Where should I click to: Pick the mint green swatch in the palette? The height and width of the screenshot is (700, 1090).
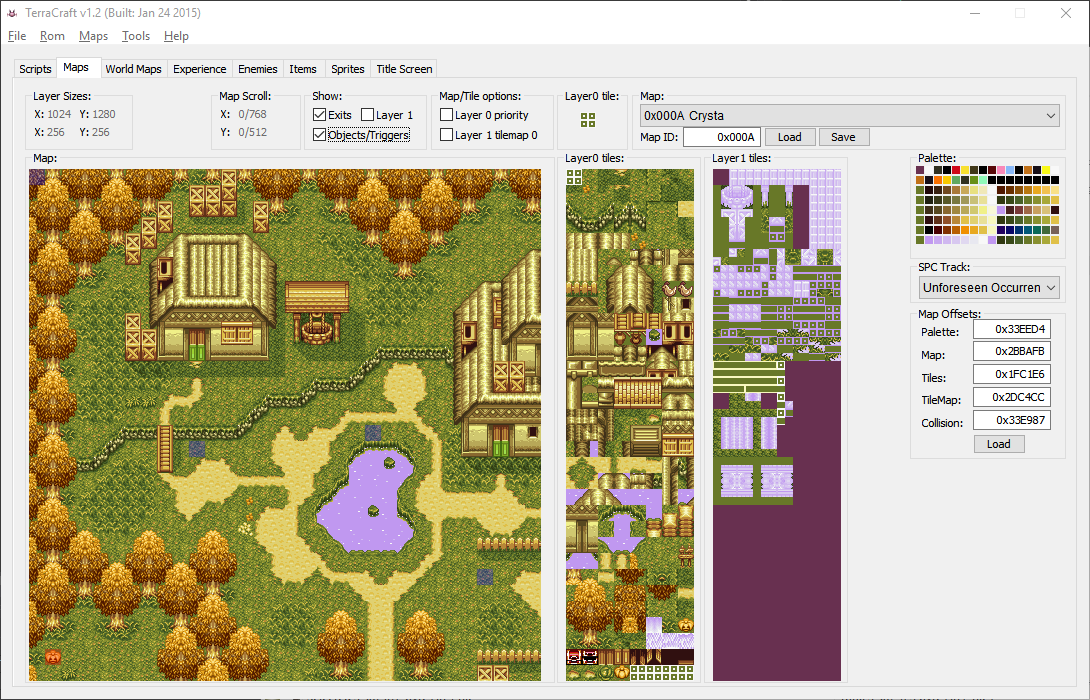tap(983, 180)
